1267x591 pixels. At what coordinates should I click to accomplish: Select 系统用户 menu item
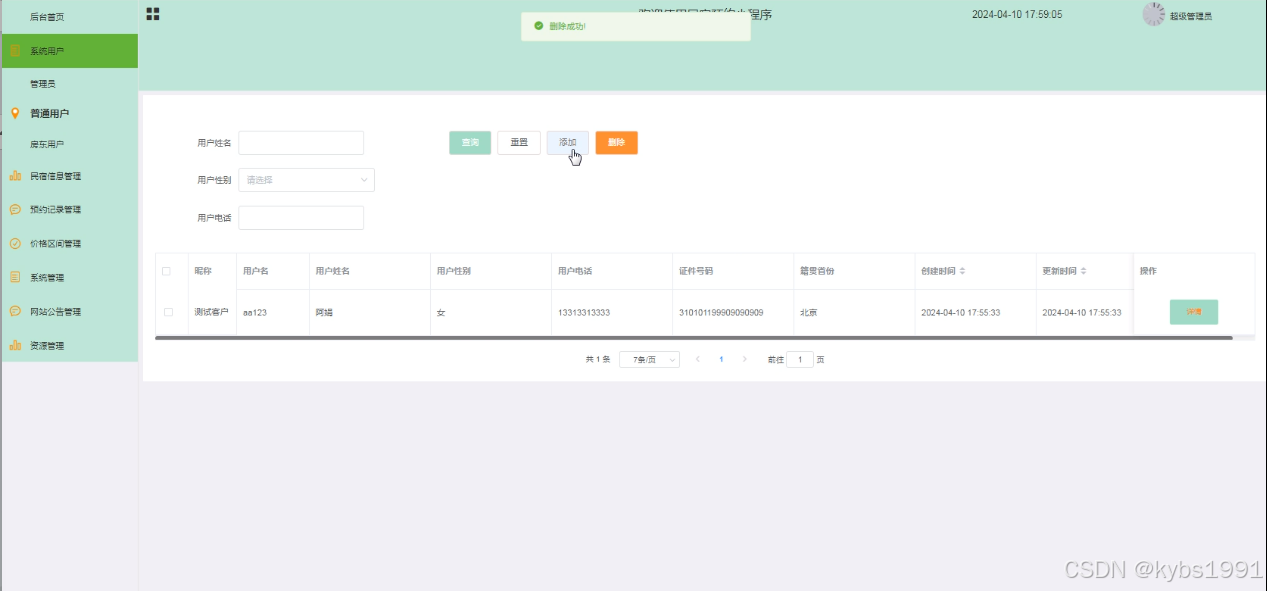coord(69,50)
